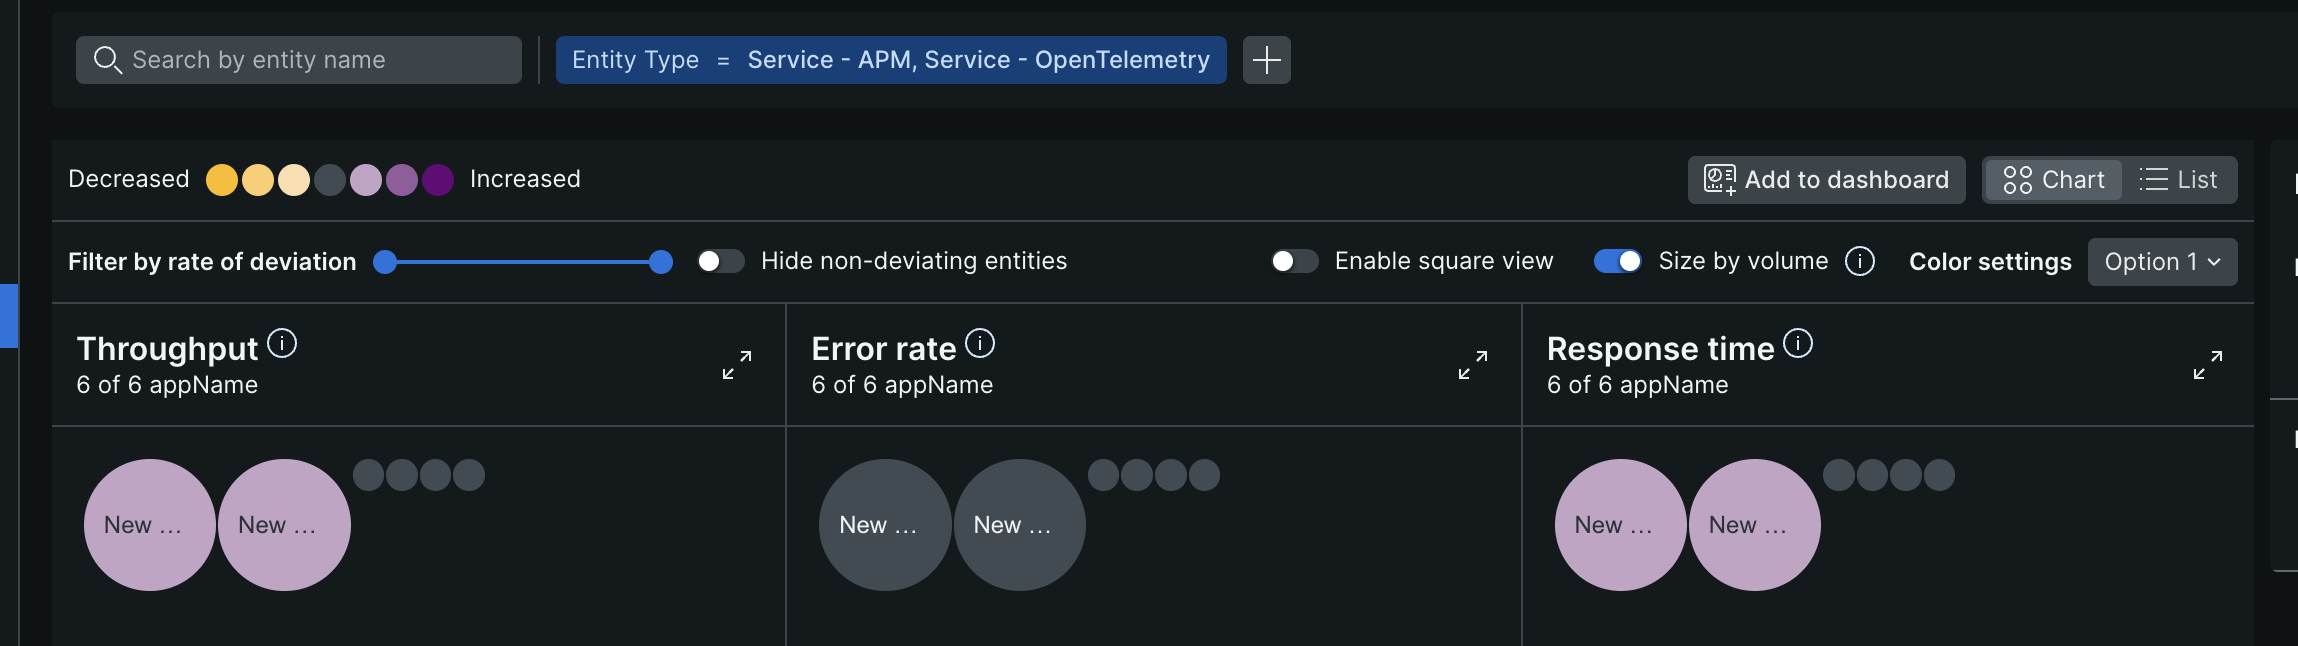Disable Size by volume toggle
The height and width of the screenshot is (646, 2298).
pos(1618,261)
